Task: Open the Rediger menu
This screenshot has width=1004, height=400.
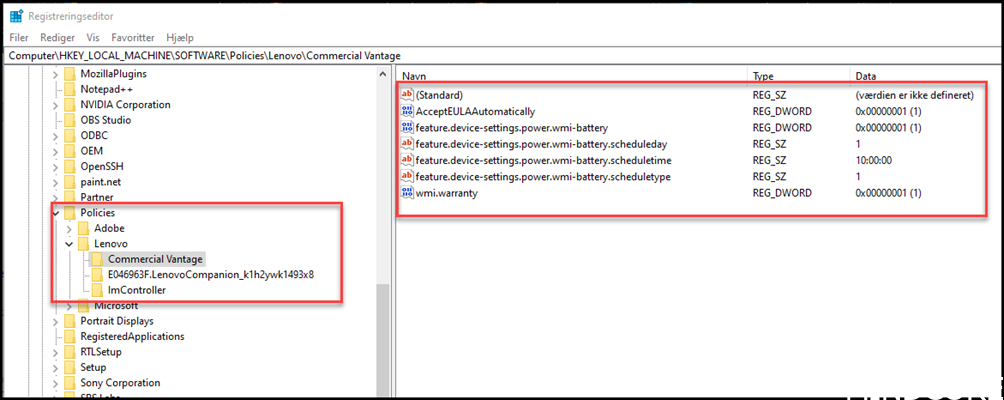Action: [58, 38]
